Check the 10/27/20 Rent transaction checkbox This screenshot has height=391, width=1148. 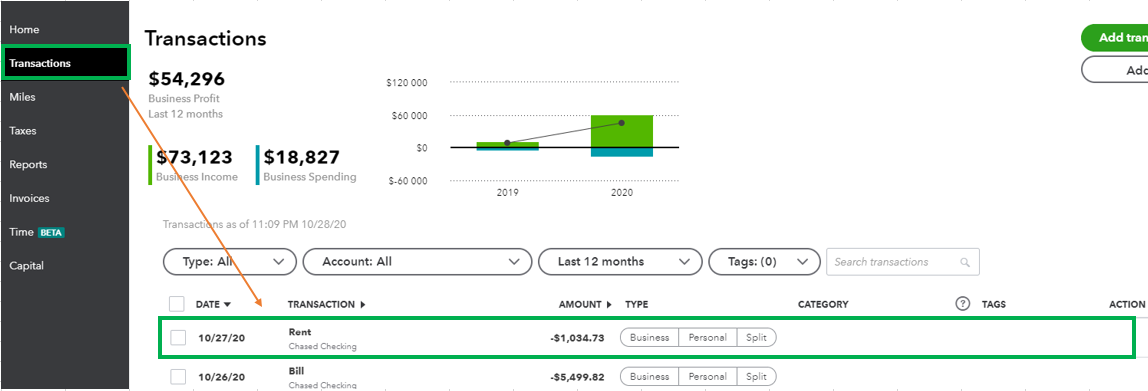(178, 338)
